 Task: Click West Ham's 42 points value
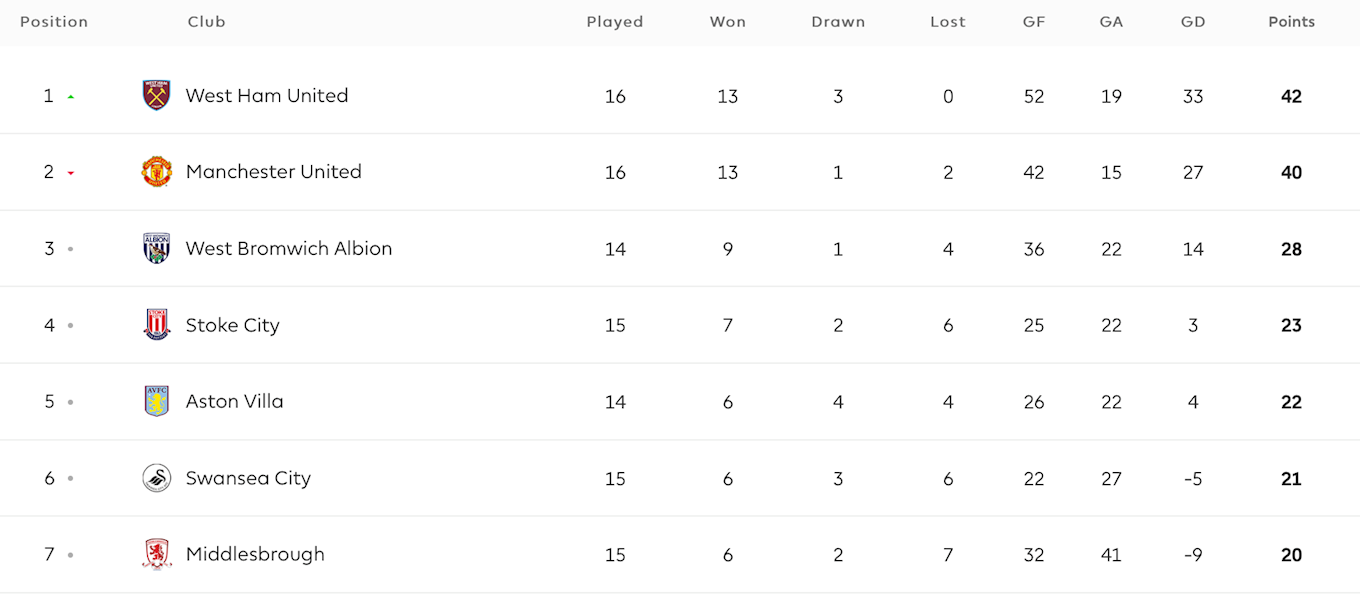[1291, 97]
